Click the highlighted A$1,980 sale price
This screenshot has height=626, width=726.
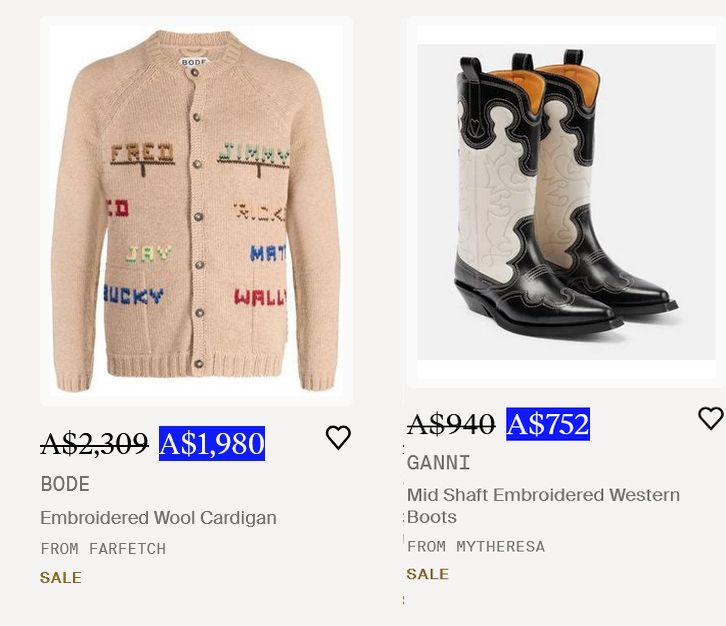[212, 443]
